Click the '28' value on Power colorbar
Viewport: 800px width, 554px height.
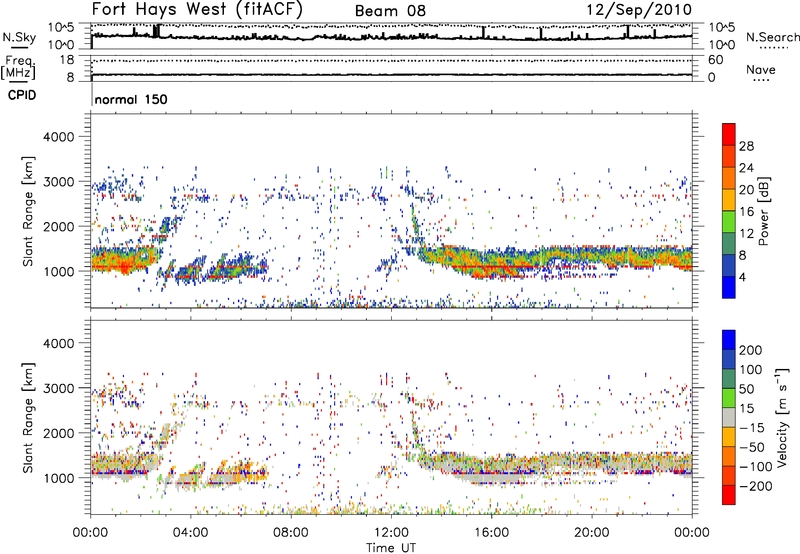pyautogui.click(x=746, y=146)
